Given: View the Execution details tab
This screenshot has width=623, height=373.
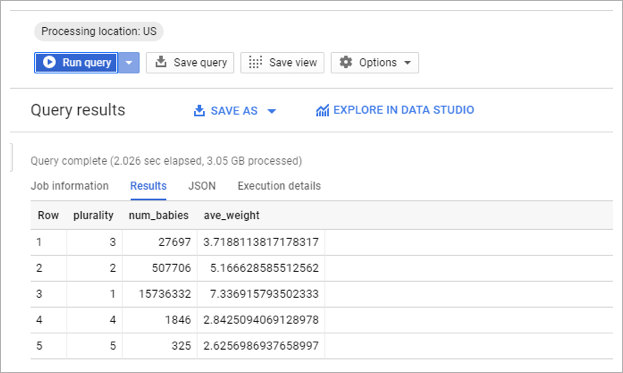Looking at the screenshot, I should pos(279,186).
